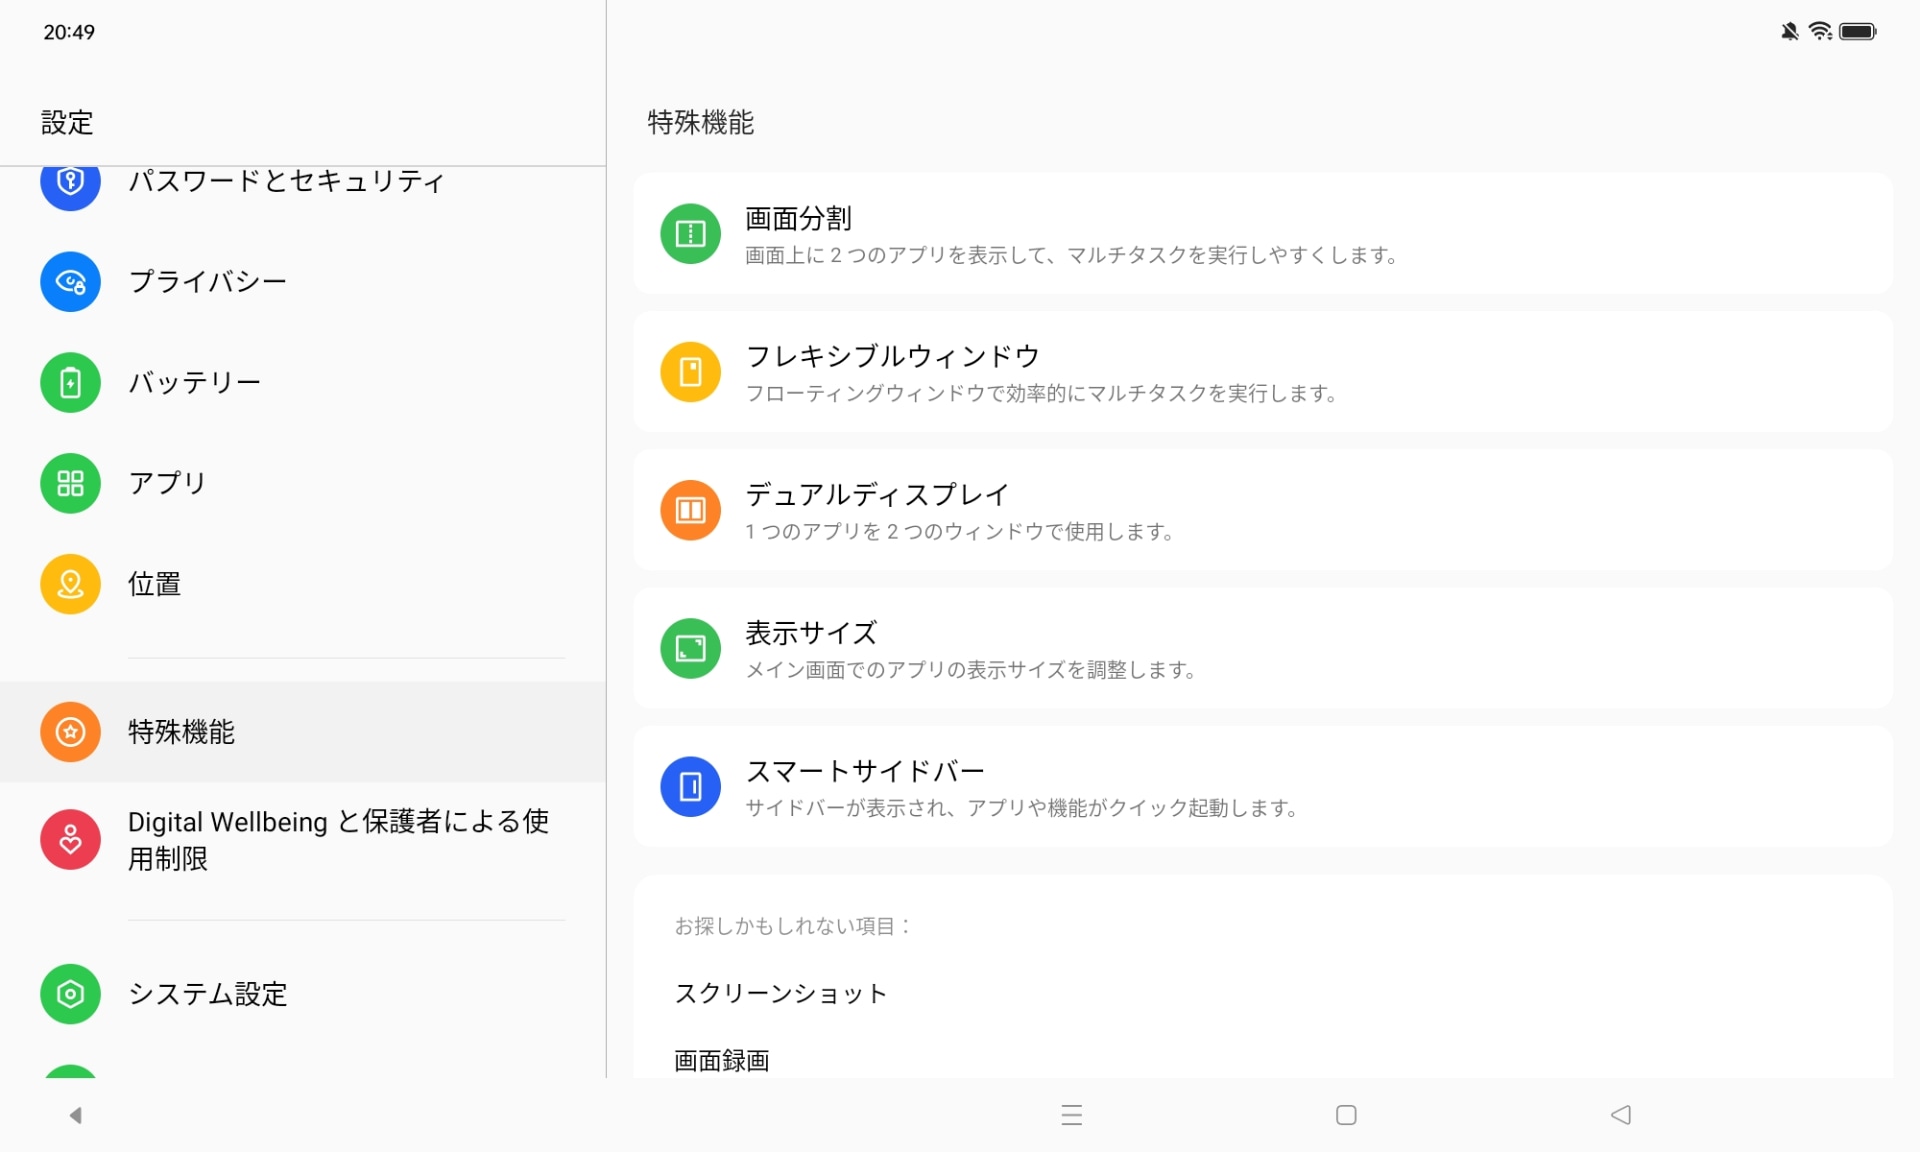Select the バッテリー (Battery) icon in sidebar
This screenshot has width=1920, height=1152.
[70, 382]
